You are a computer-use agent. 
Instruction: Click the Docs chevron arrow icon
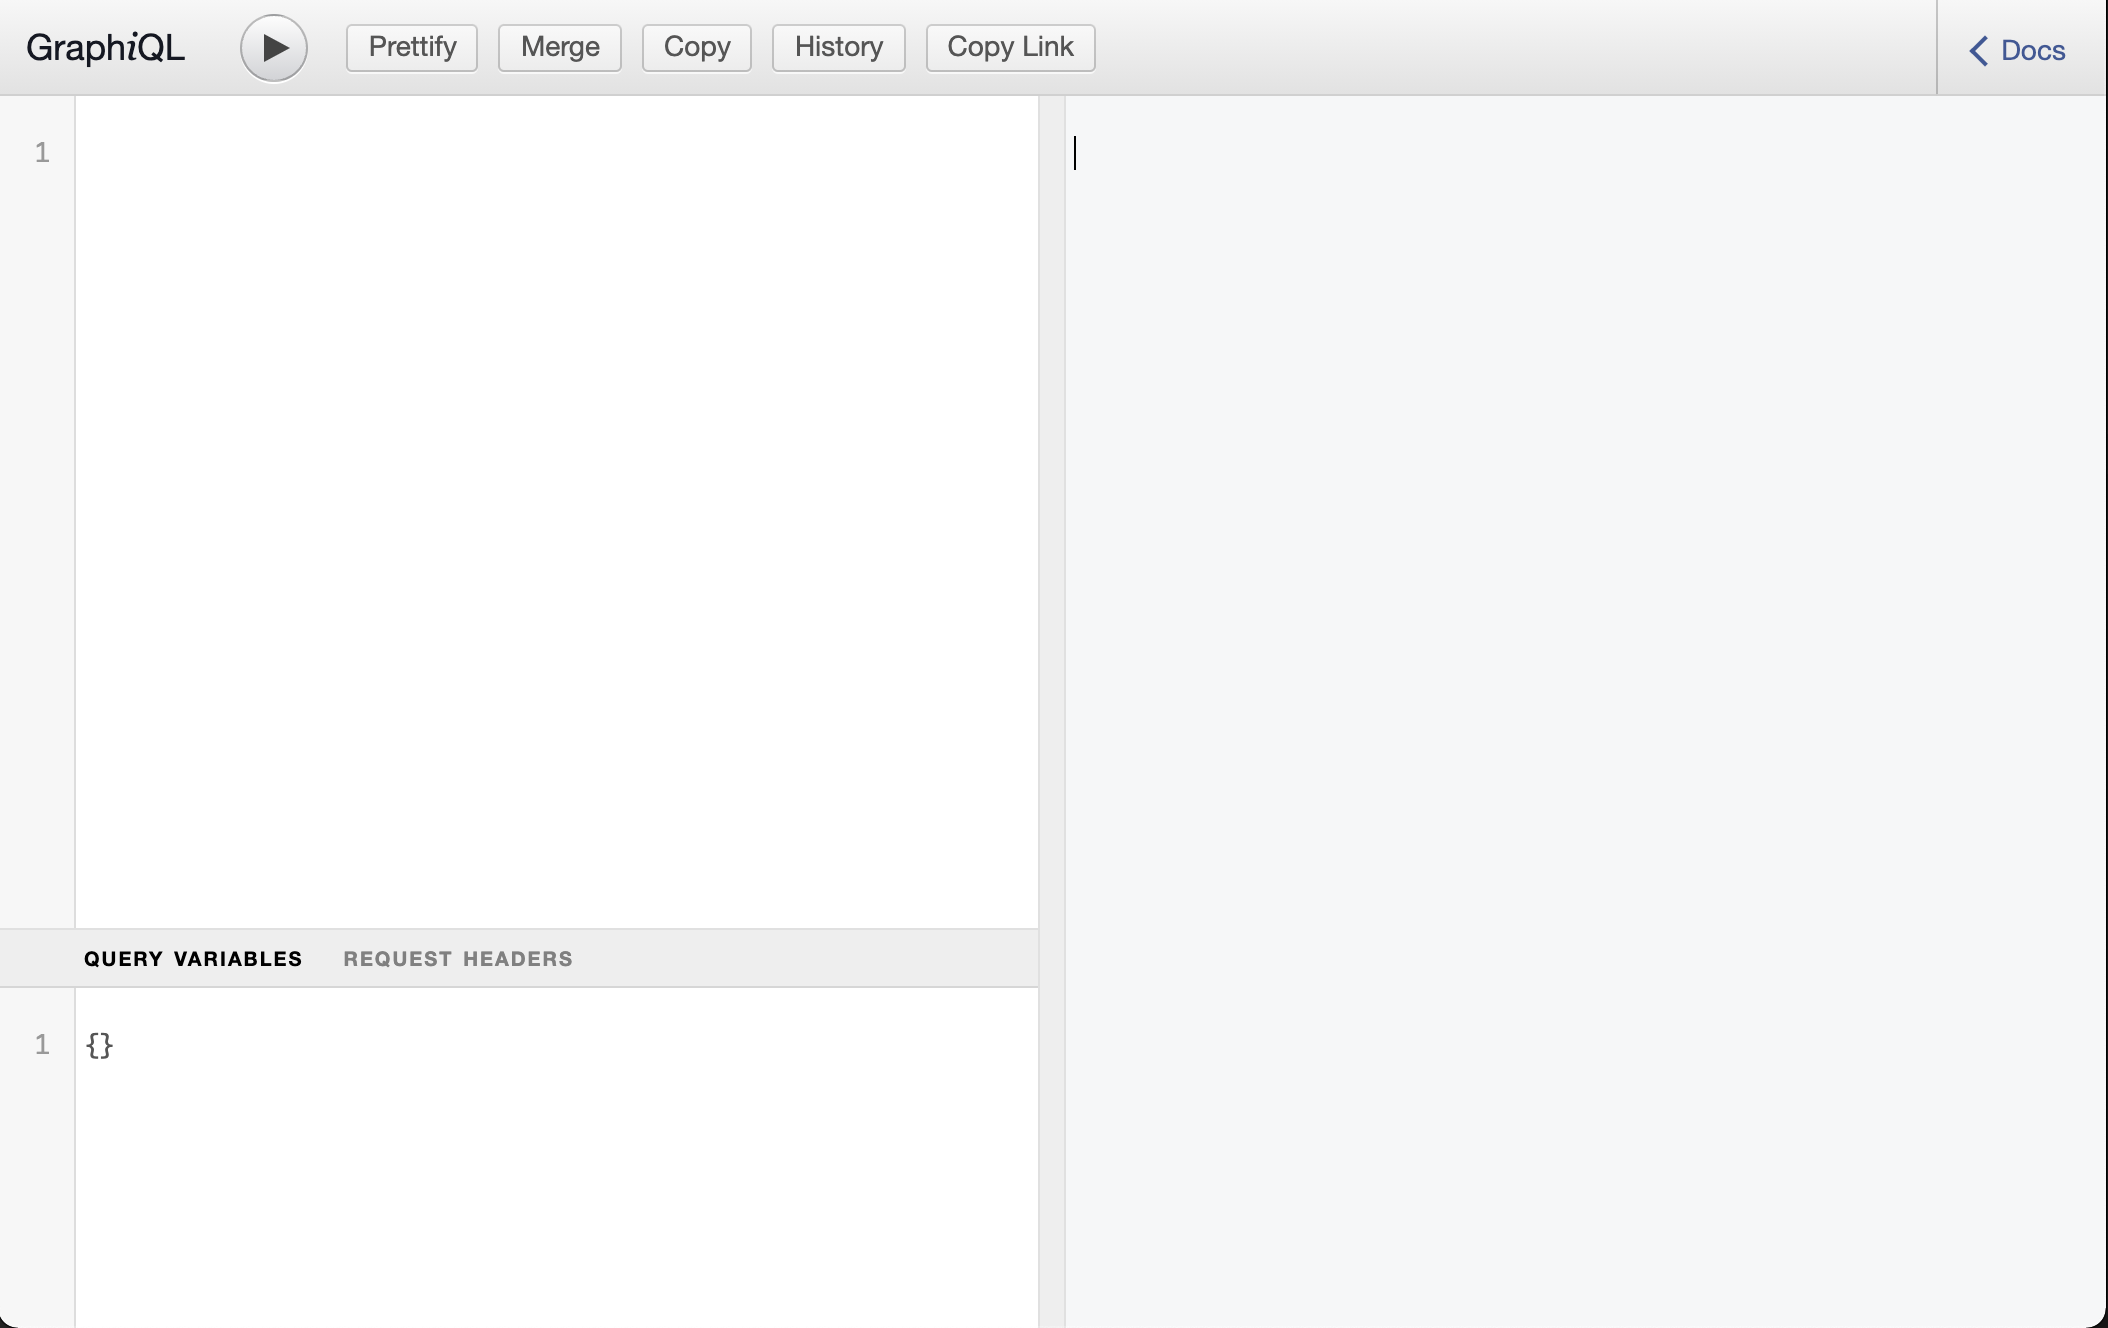pos(1978,51)
